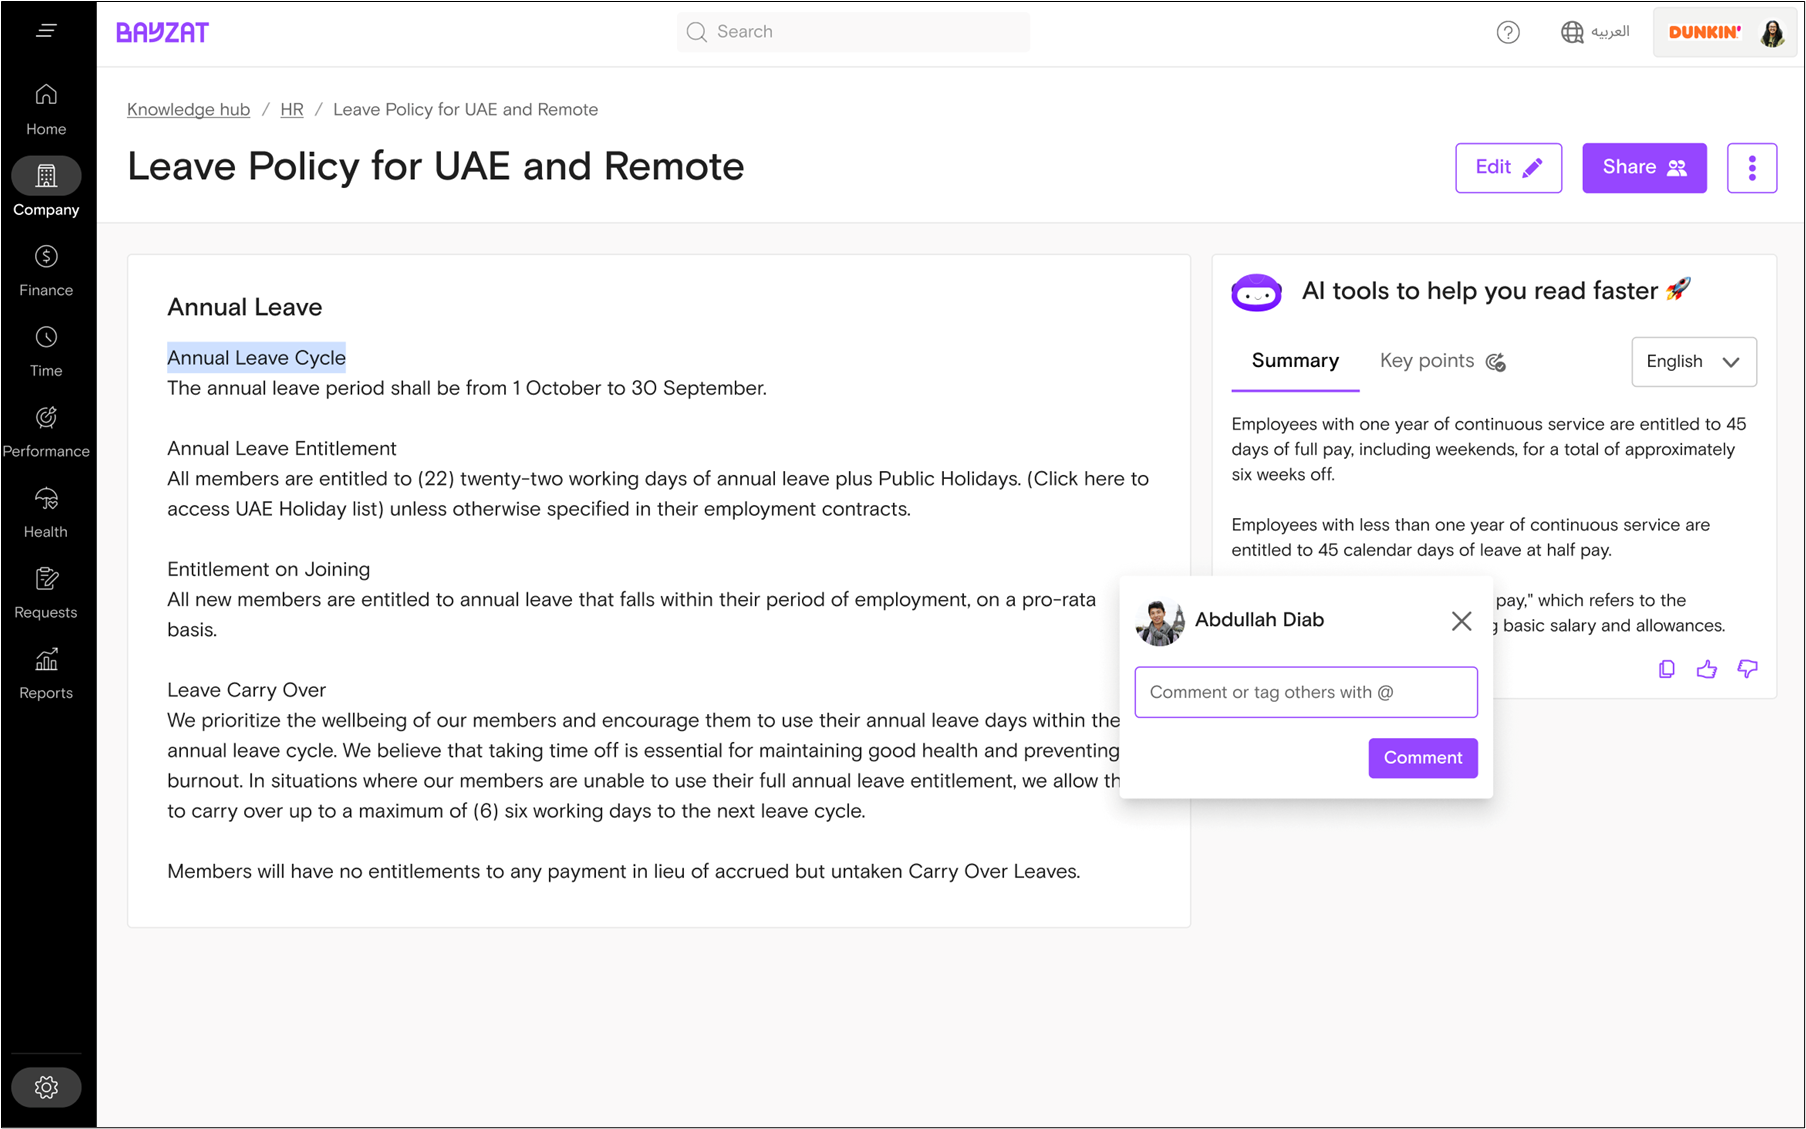This screenshot has width=1806, height=1129.
Task: Open settings gear in sidebar
Action: [46, 1087]
